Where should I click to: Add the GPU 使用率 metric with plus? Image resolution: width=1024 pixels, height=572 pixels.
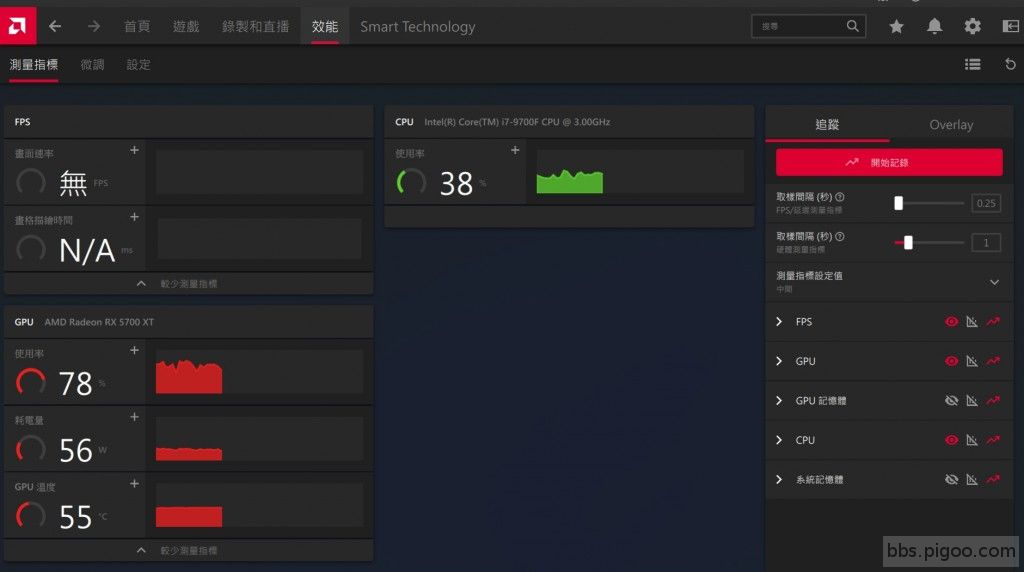pyautogui.click(x=134, y=350)
